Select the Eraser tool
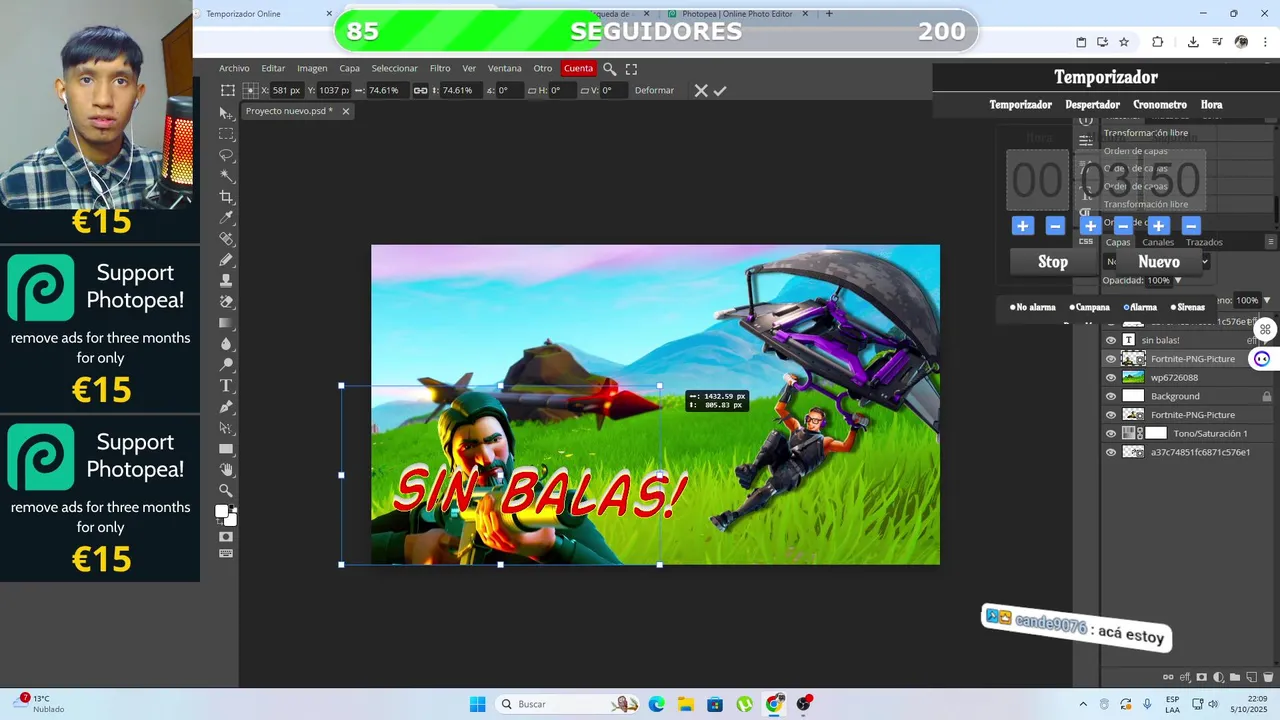Viewport: 1280px width, 720px height. [227, 302]
